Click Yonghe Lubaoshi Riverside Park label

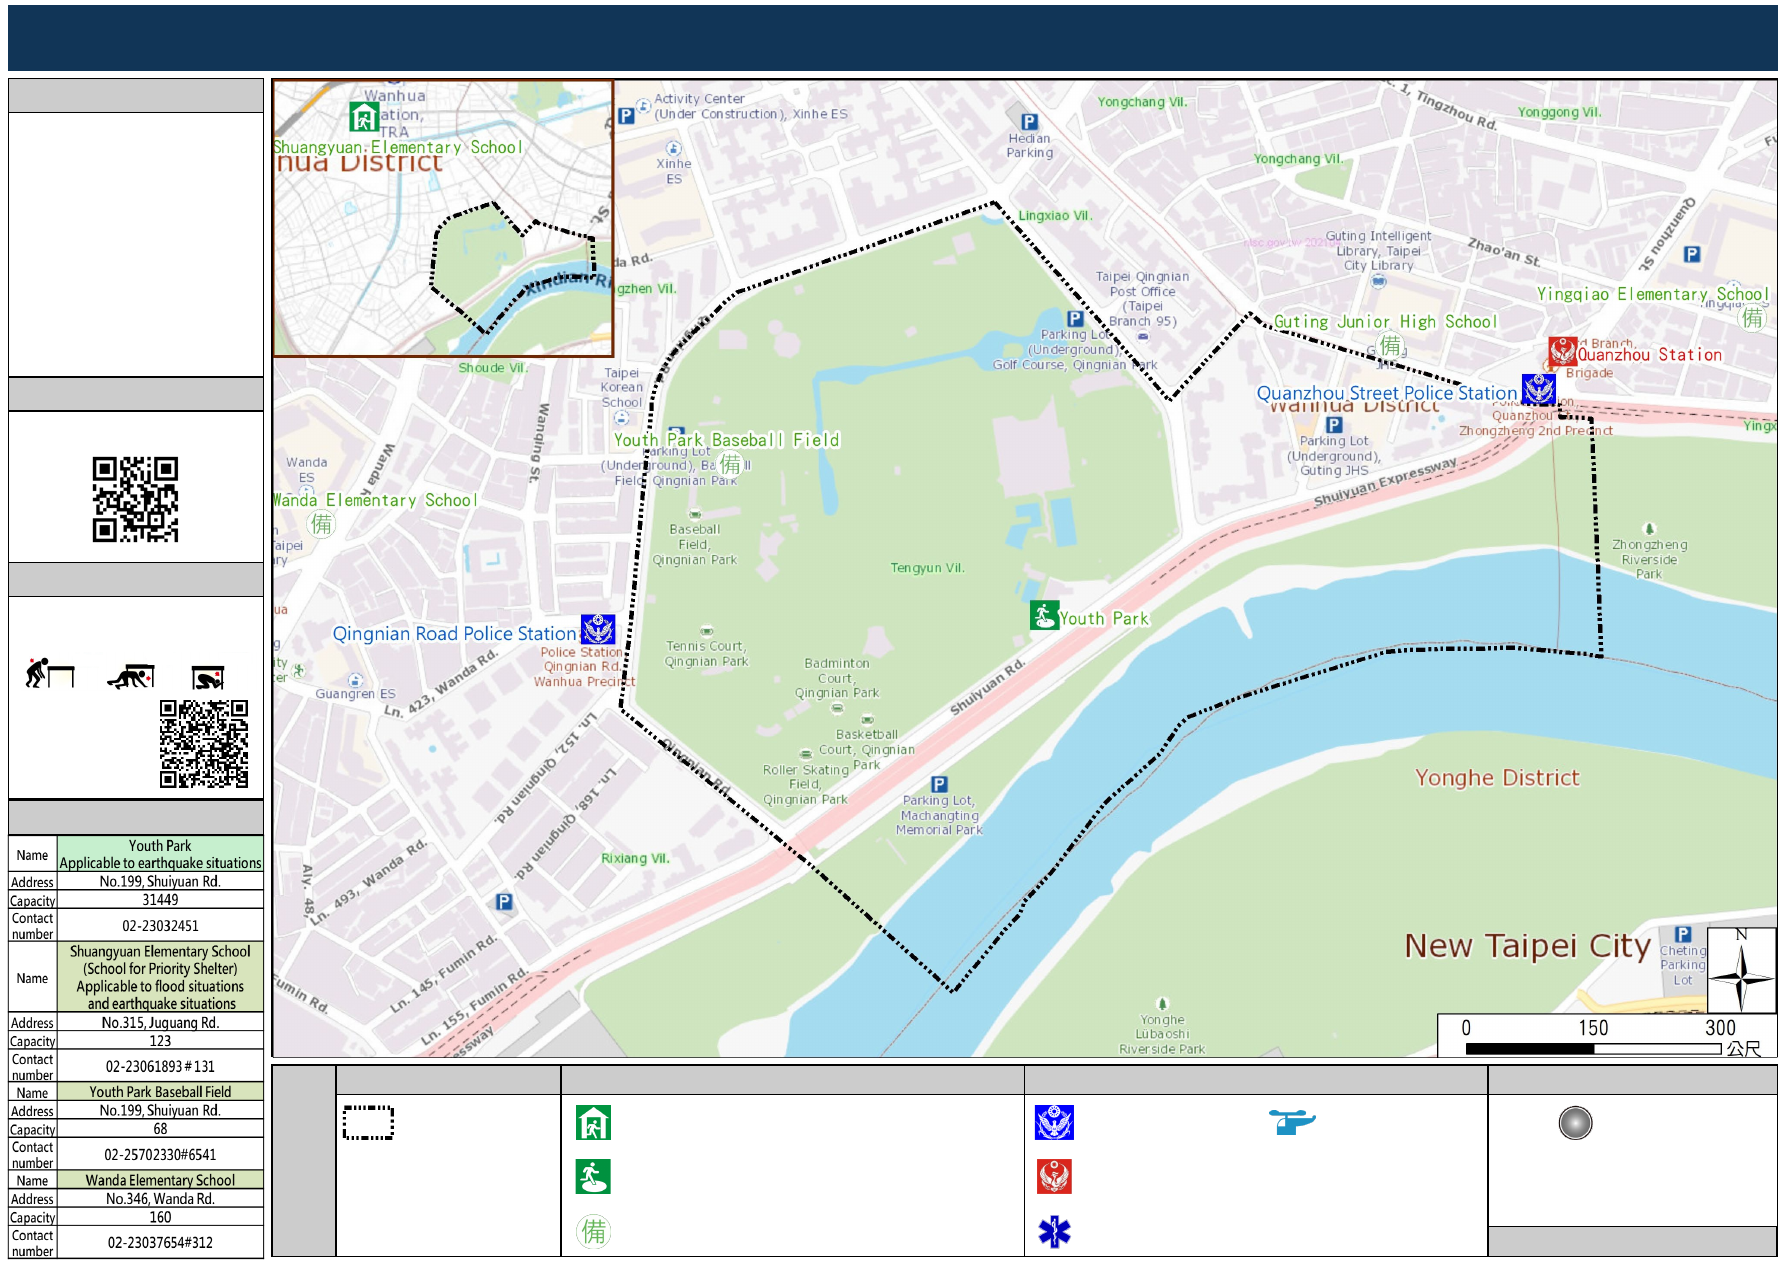pos(1162,1034)
